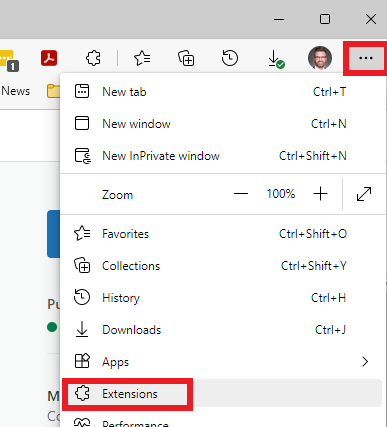Viewport: 387px width, 427px height.
Task: Click the 100% zoom level text
Action: pos(281,194)
